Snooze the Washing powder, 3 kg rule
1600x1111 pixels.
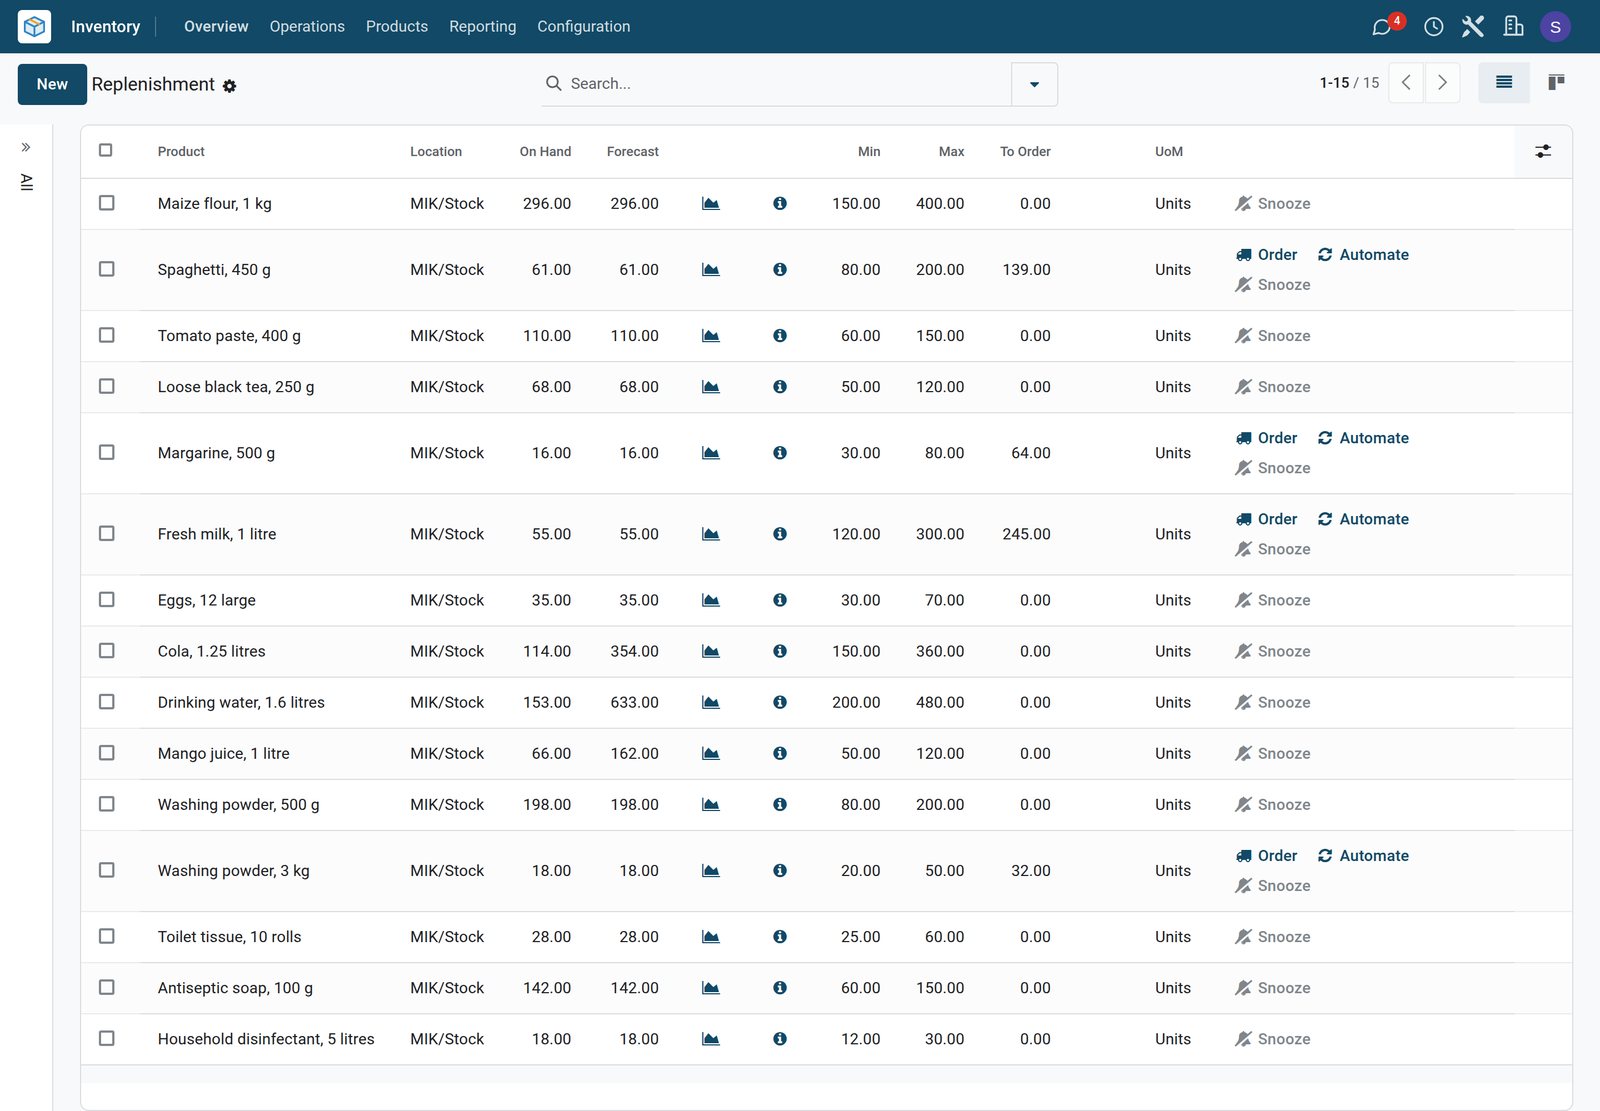tap(1273, 886)
